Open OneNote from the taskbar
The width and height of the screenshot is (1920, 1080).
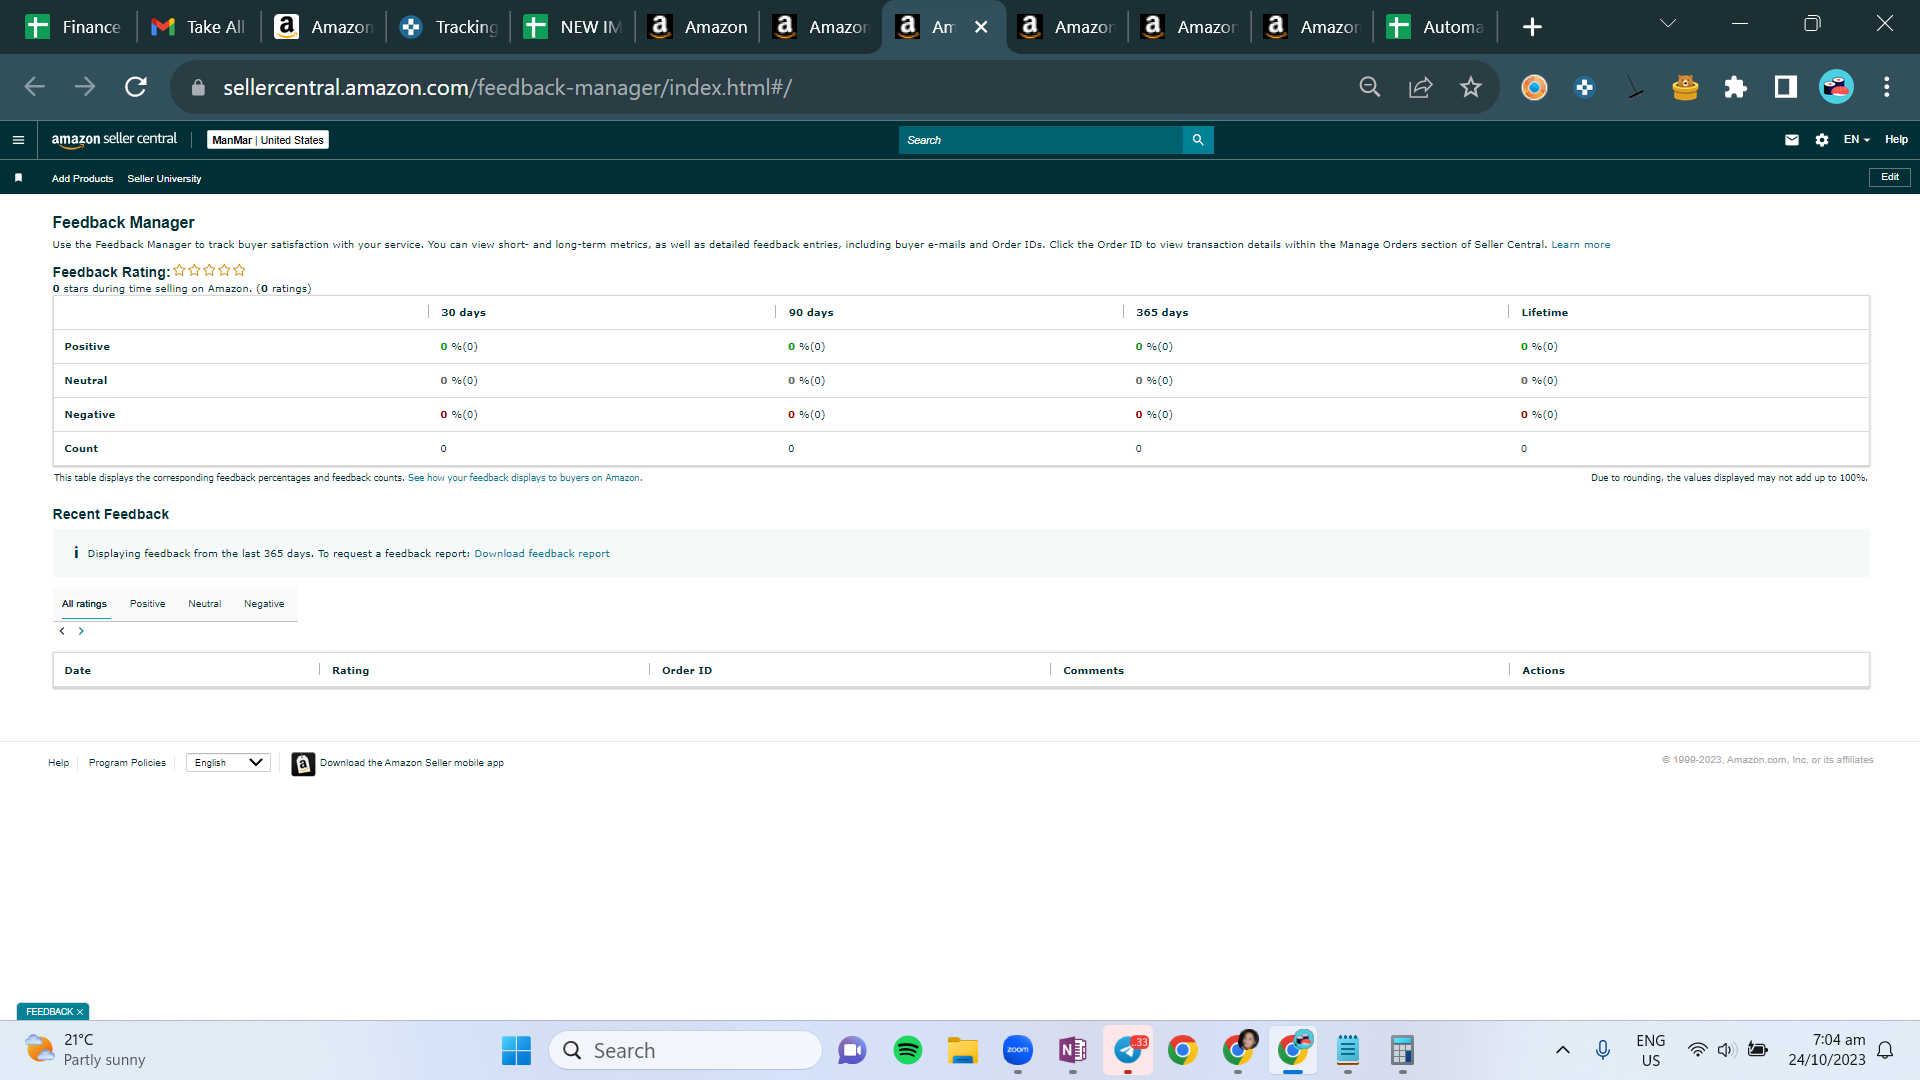(x=1072, y=1050)
